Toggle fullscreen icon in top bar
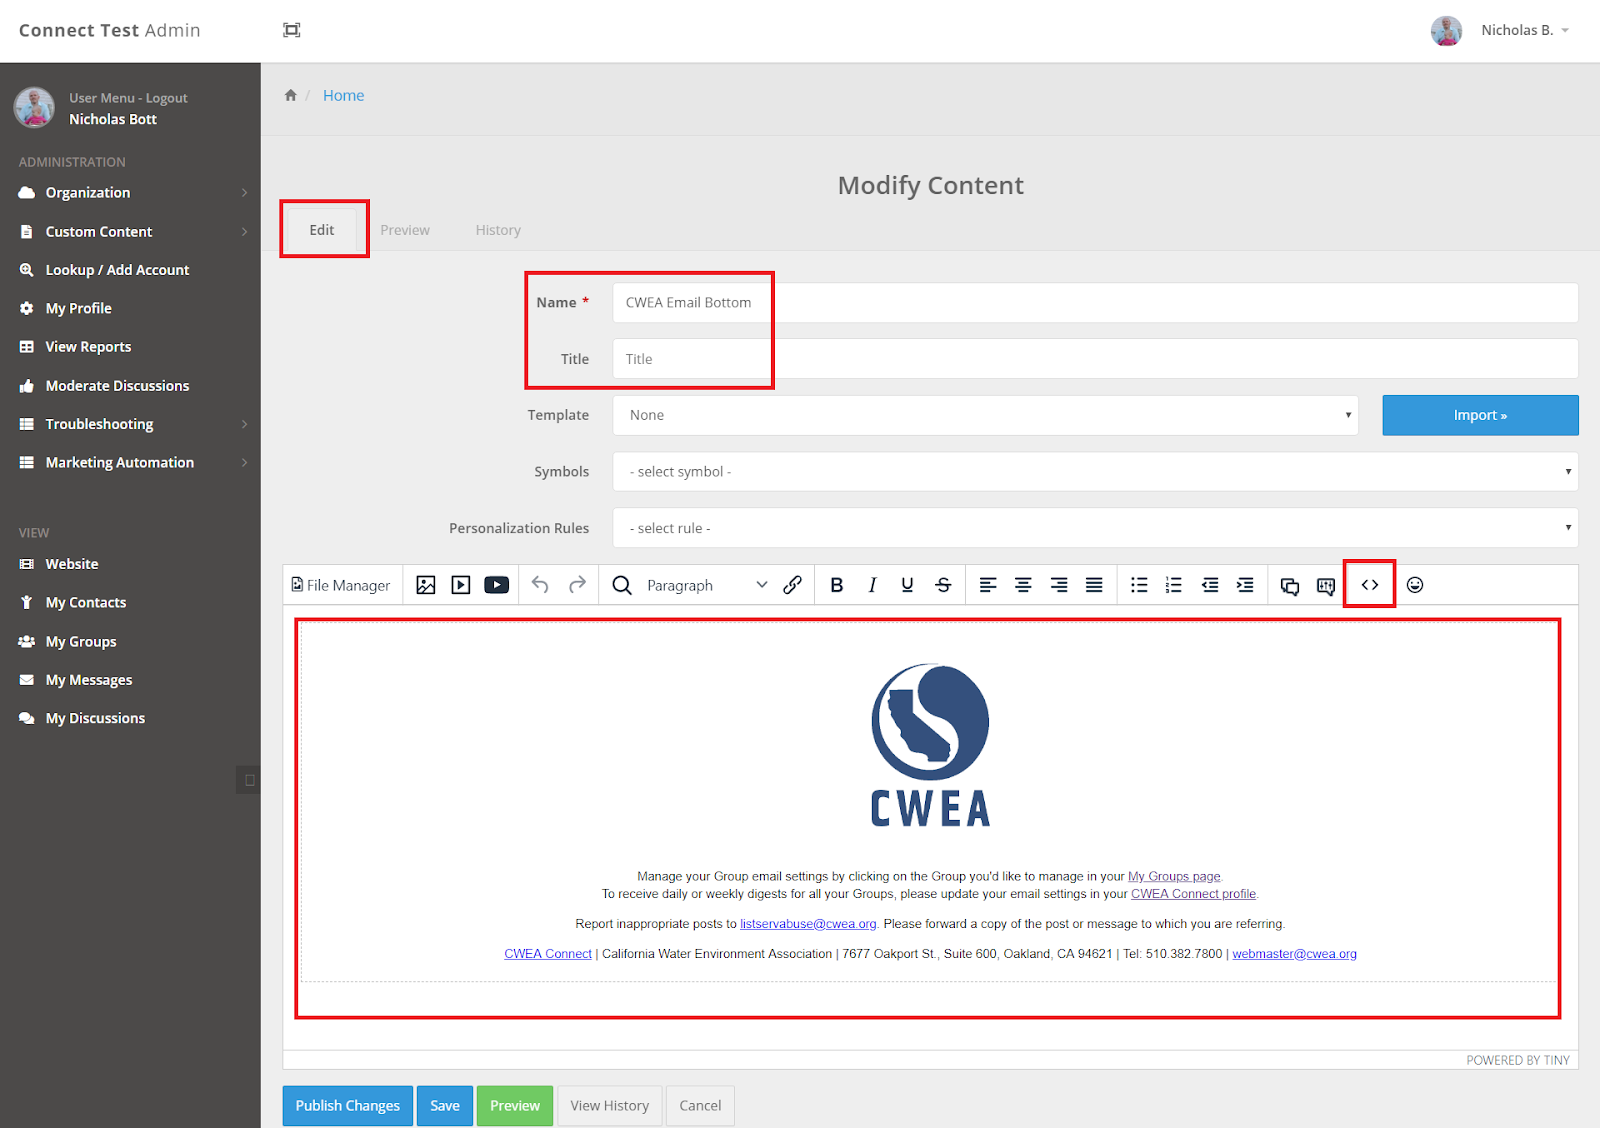Image resolution: width=1600 pixels, height=1128 pixels. coord(292,30)
